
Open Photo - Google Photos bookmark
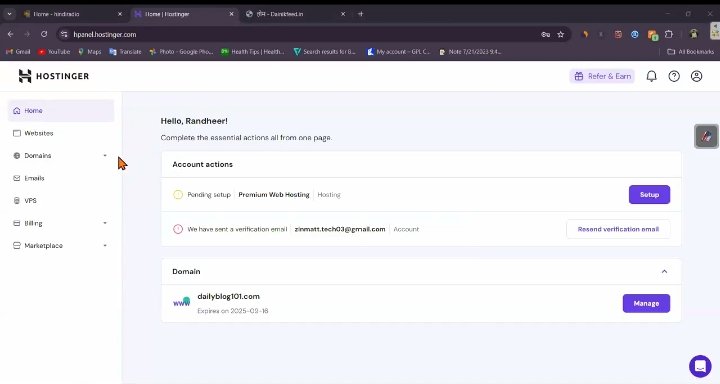pos(181,52)
